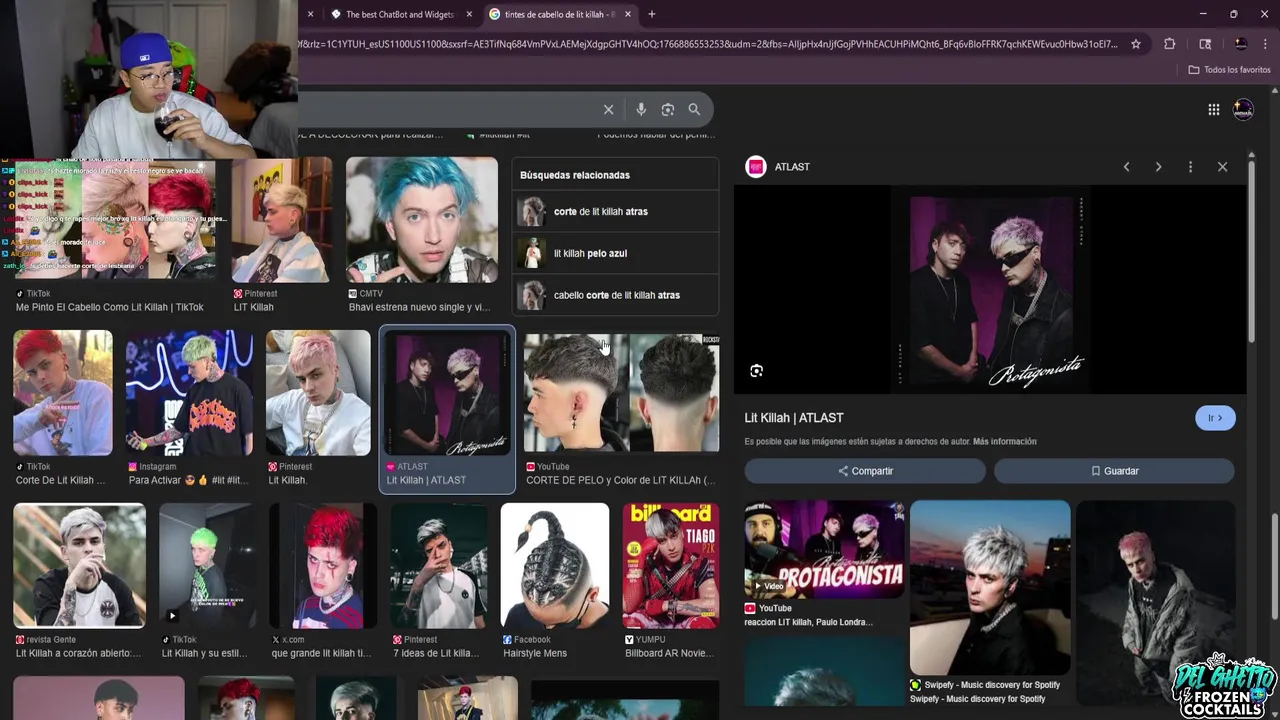Open the Pinterest Lit Killah. pink hair thumbnail
Viewport: 1280px width, 720px height.
pyautogui.click(x=318, y=393)
